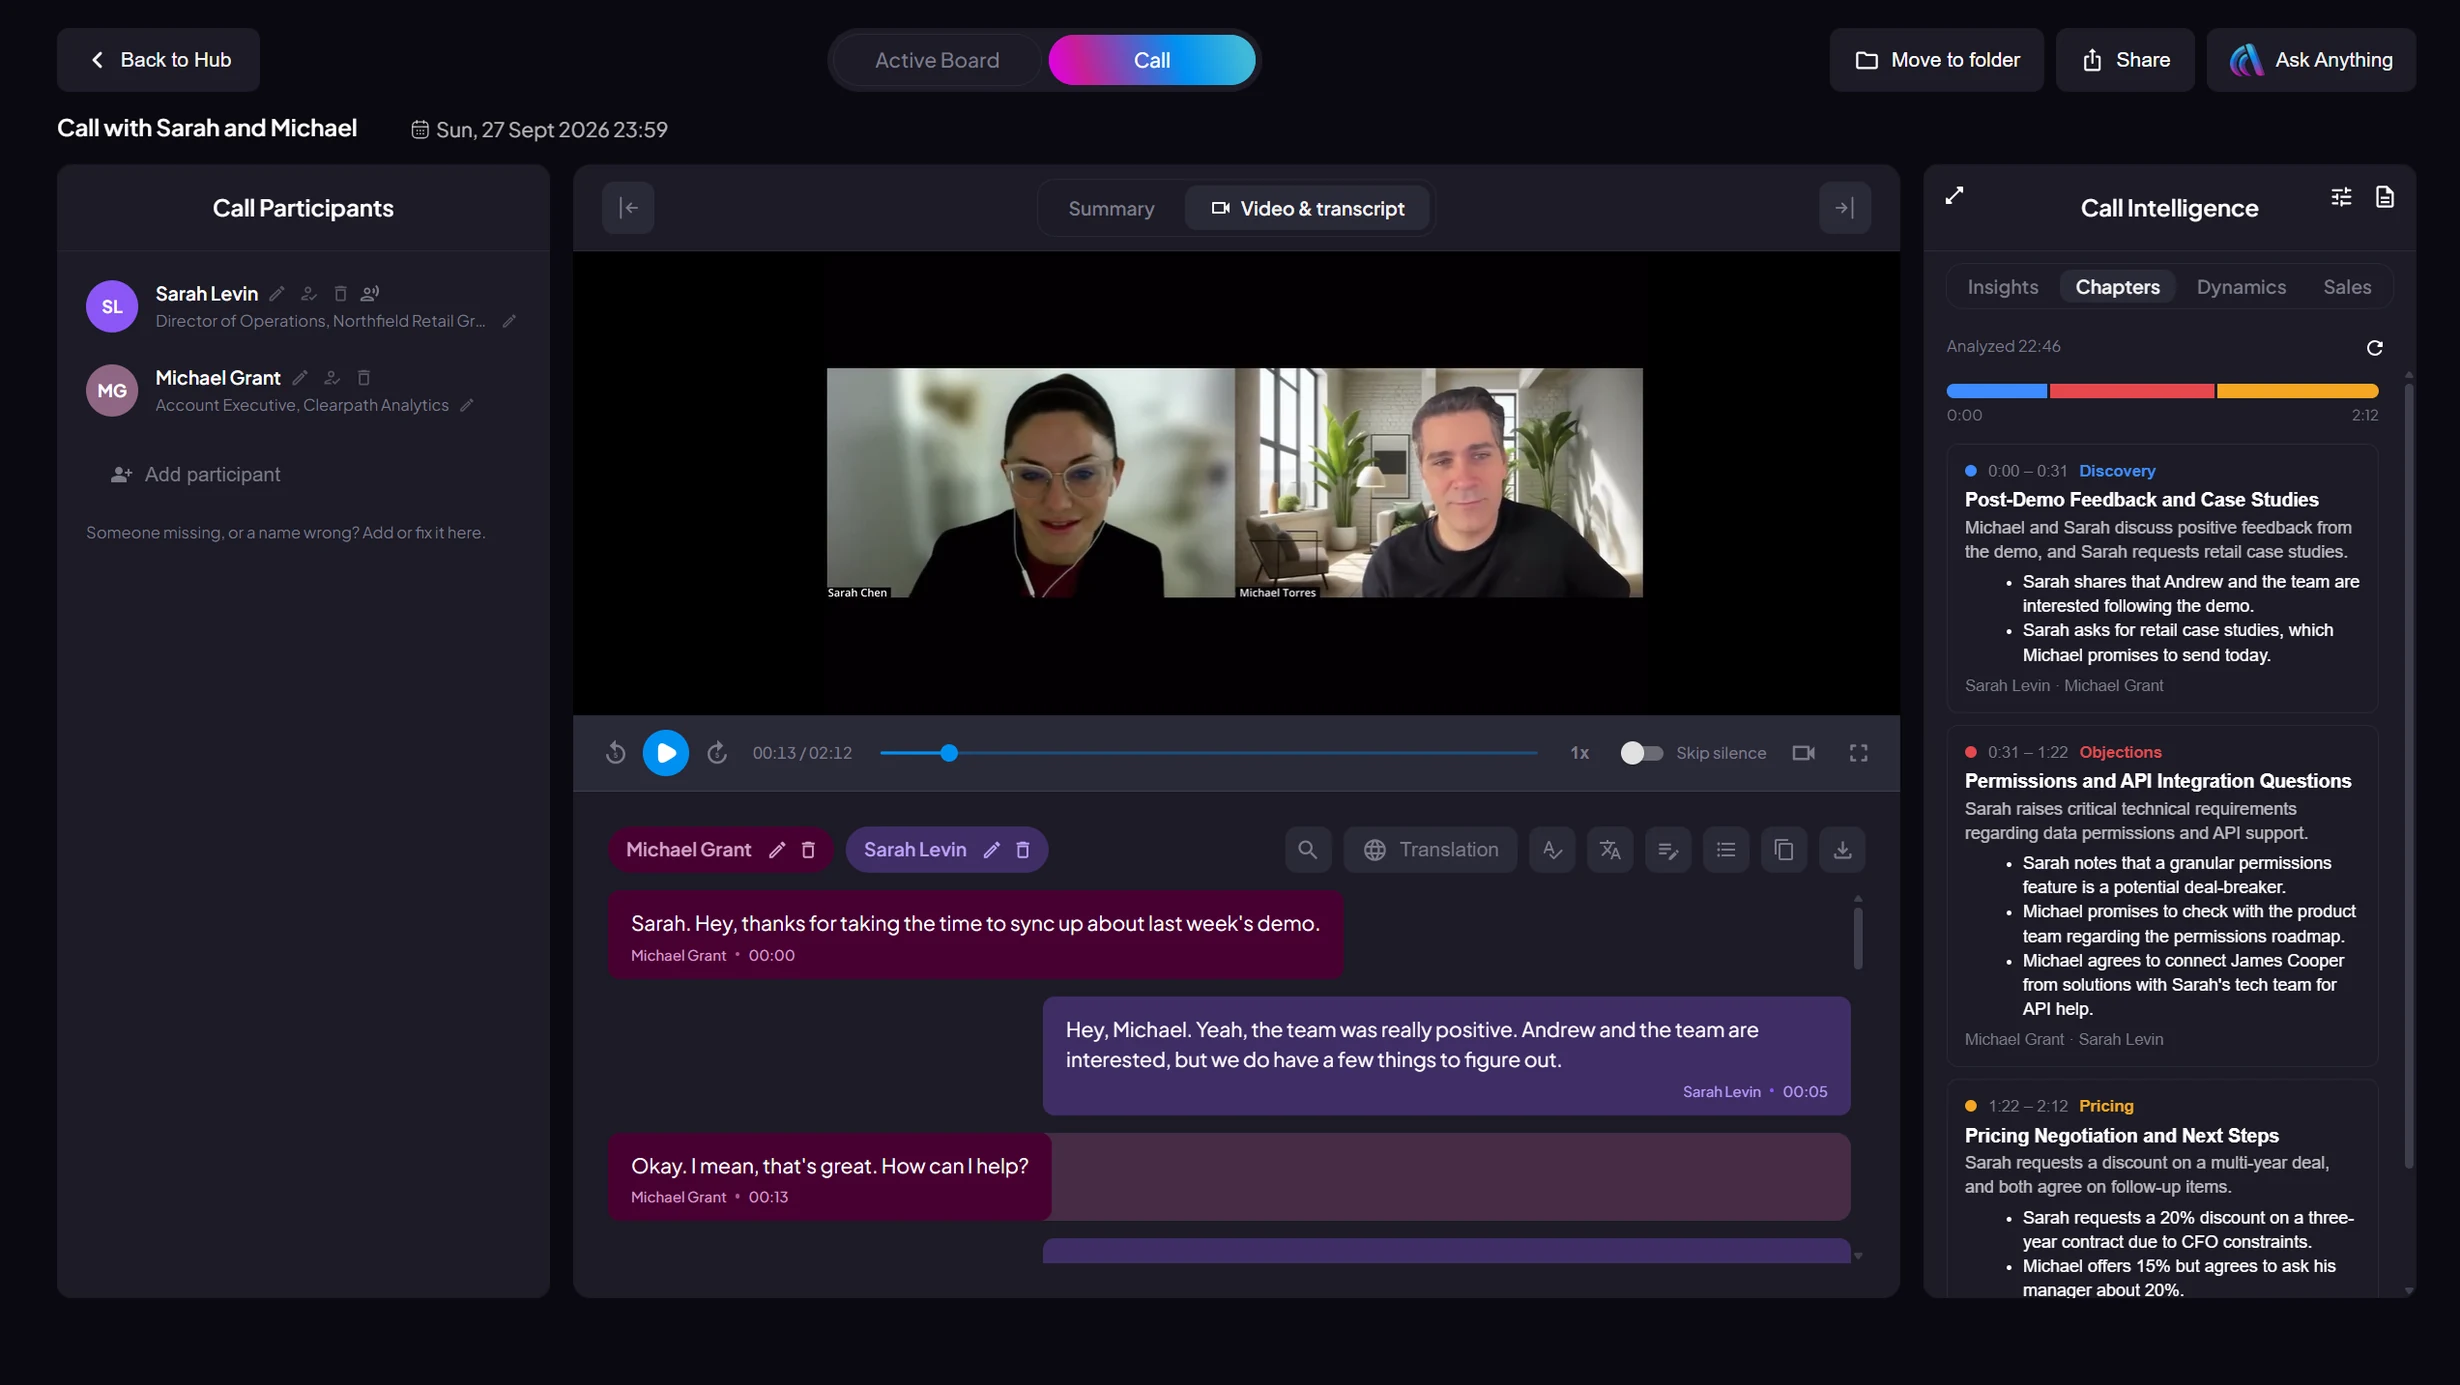Jump to red Objections chapter segment
2460x1385 pixels.
point(2131,391)
